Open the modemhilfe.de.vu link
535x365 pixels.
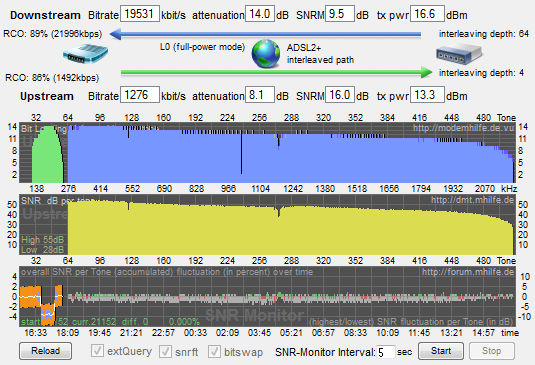coord(463,128)
